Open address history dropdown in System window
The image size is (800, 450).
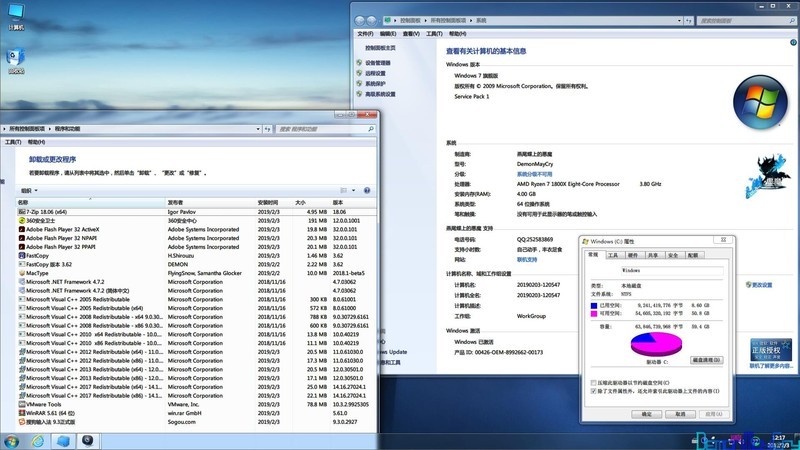679,20
